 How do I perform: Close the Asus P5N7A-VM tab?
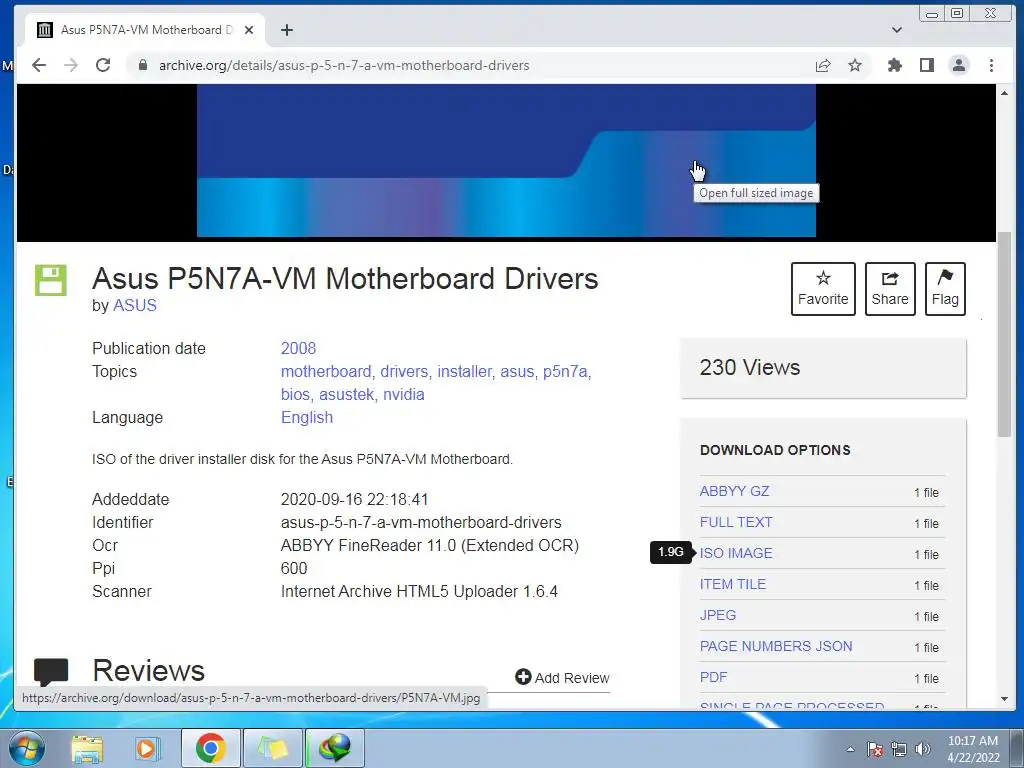[x=249, y=30]
